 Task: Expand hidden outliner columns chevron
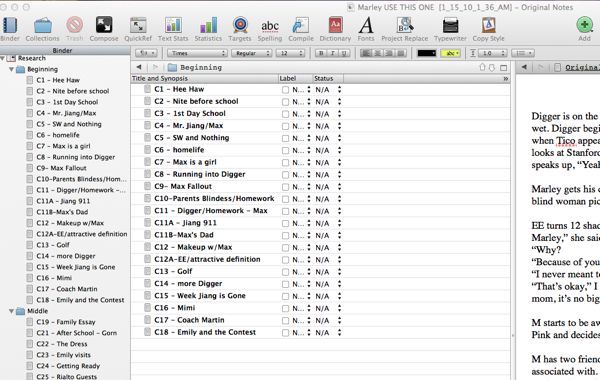tap(505, 78)
